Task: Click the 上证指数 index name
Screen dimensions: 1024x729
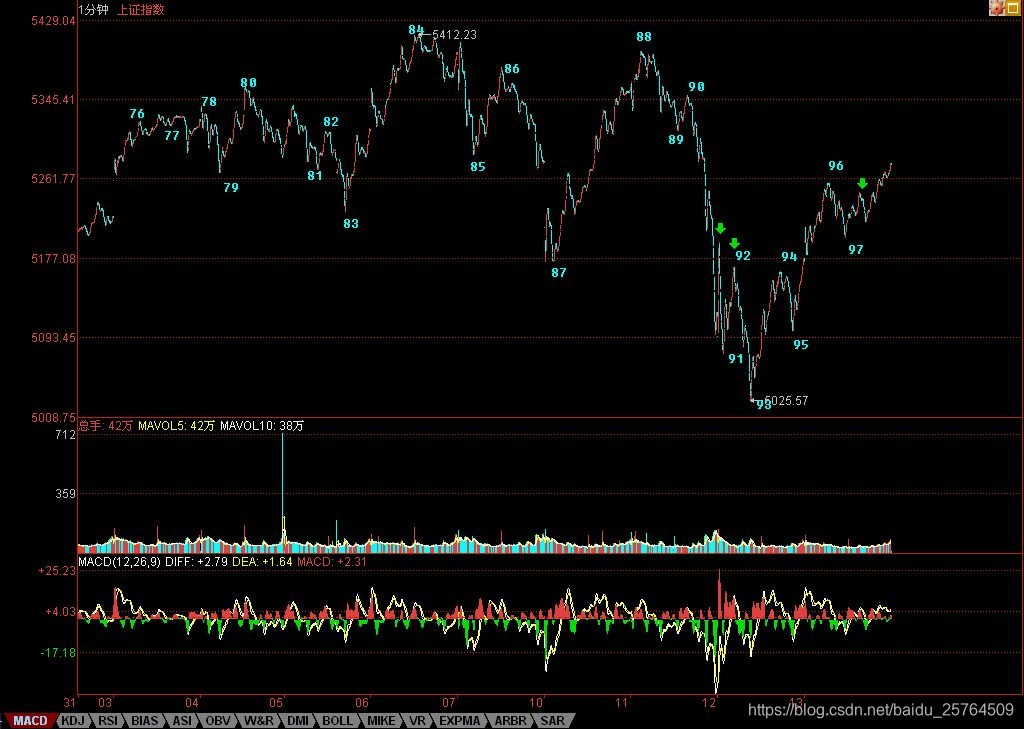Action: pyautogui.click(x=140, y=9)
